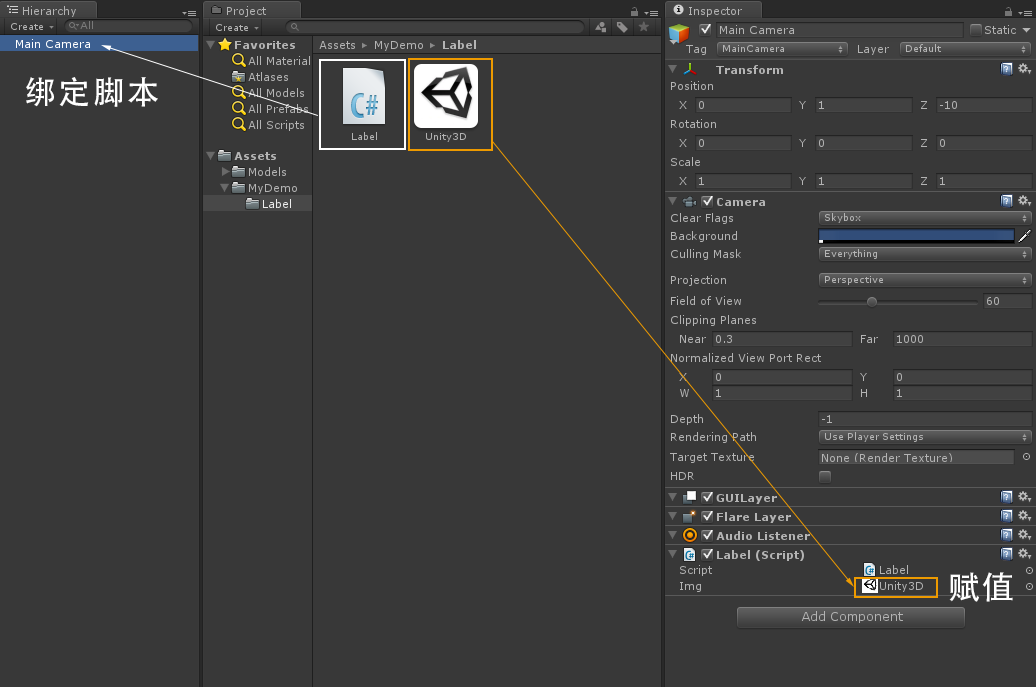Disable the GUILayer component checkbox
The height and width of the screenshot is (687, 1036).
[707, 497]
